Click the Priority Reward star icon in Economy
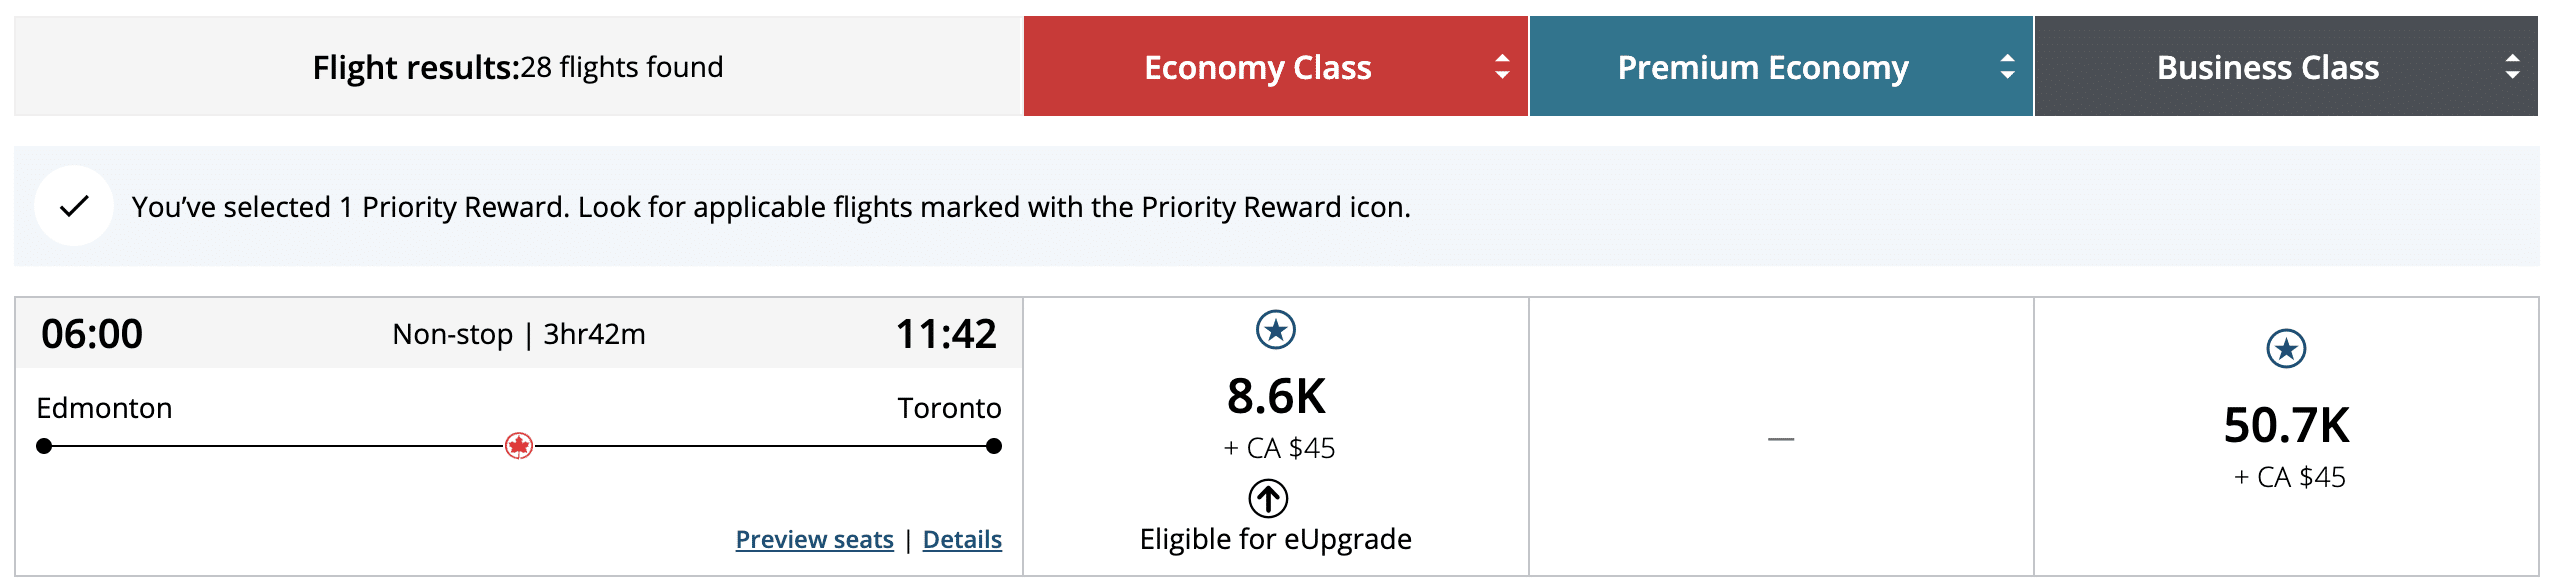2550x584 pixels. (x=1275, y=330)
